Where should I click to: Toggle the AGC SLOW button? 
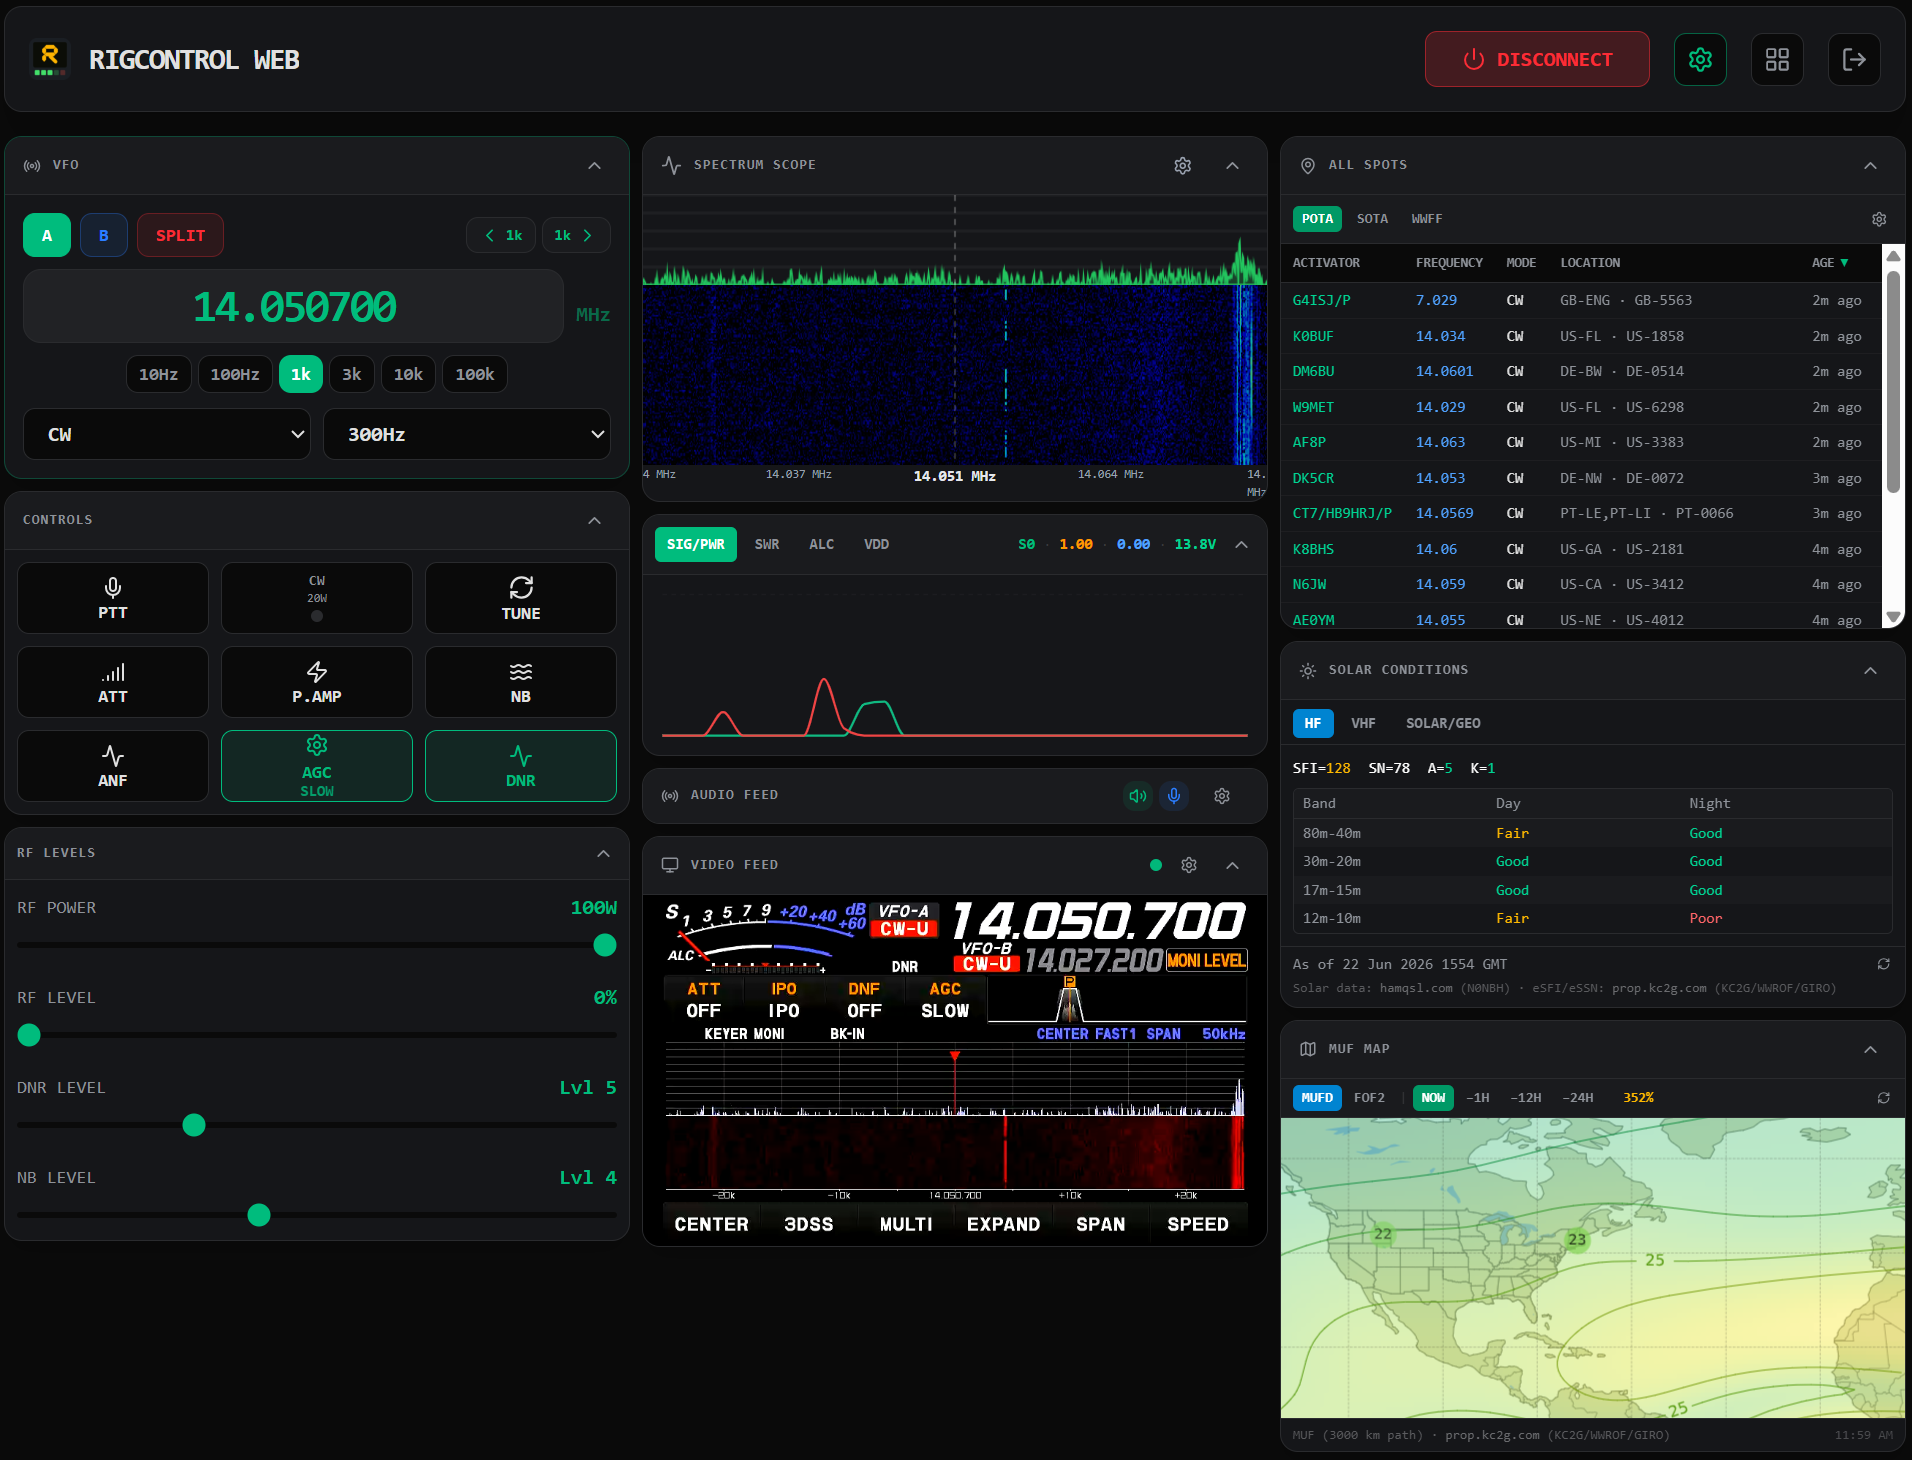tap(317, 766)
